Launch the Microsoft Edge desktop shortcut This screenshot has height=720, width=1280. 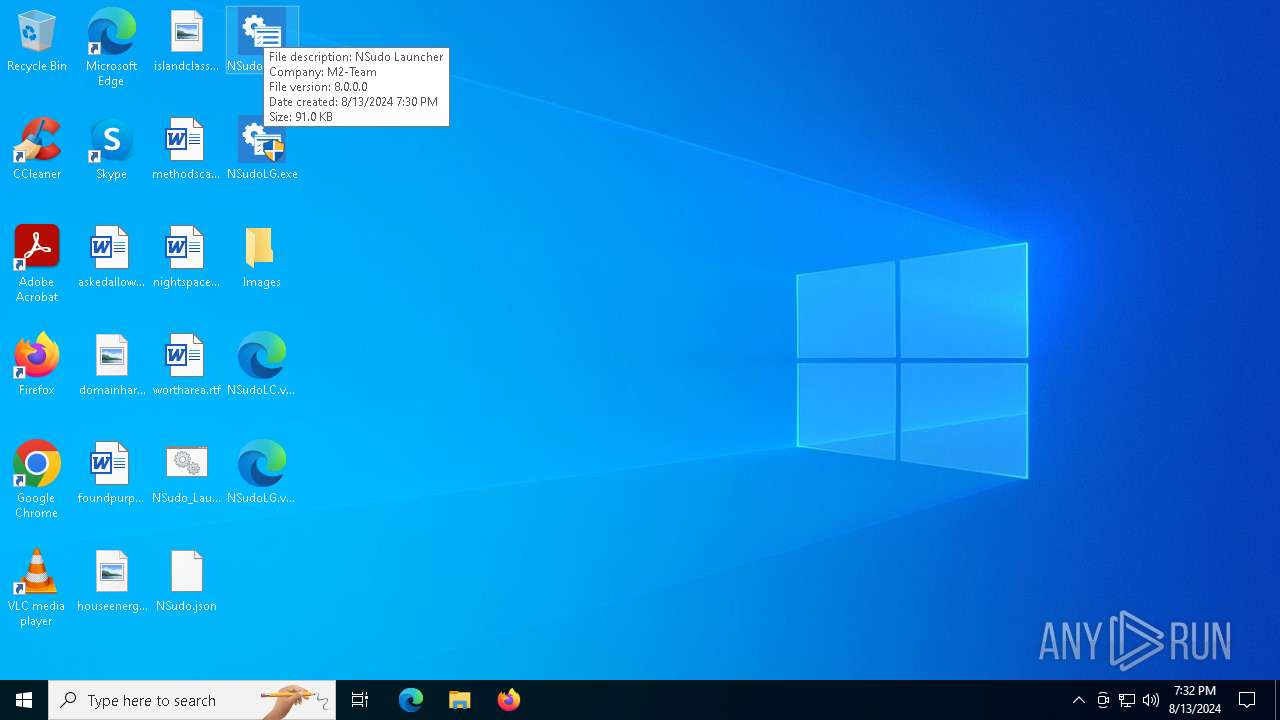pos(111,47)
